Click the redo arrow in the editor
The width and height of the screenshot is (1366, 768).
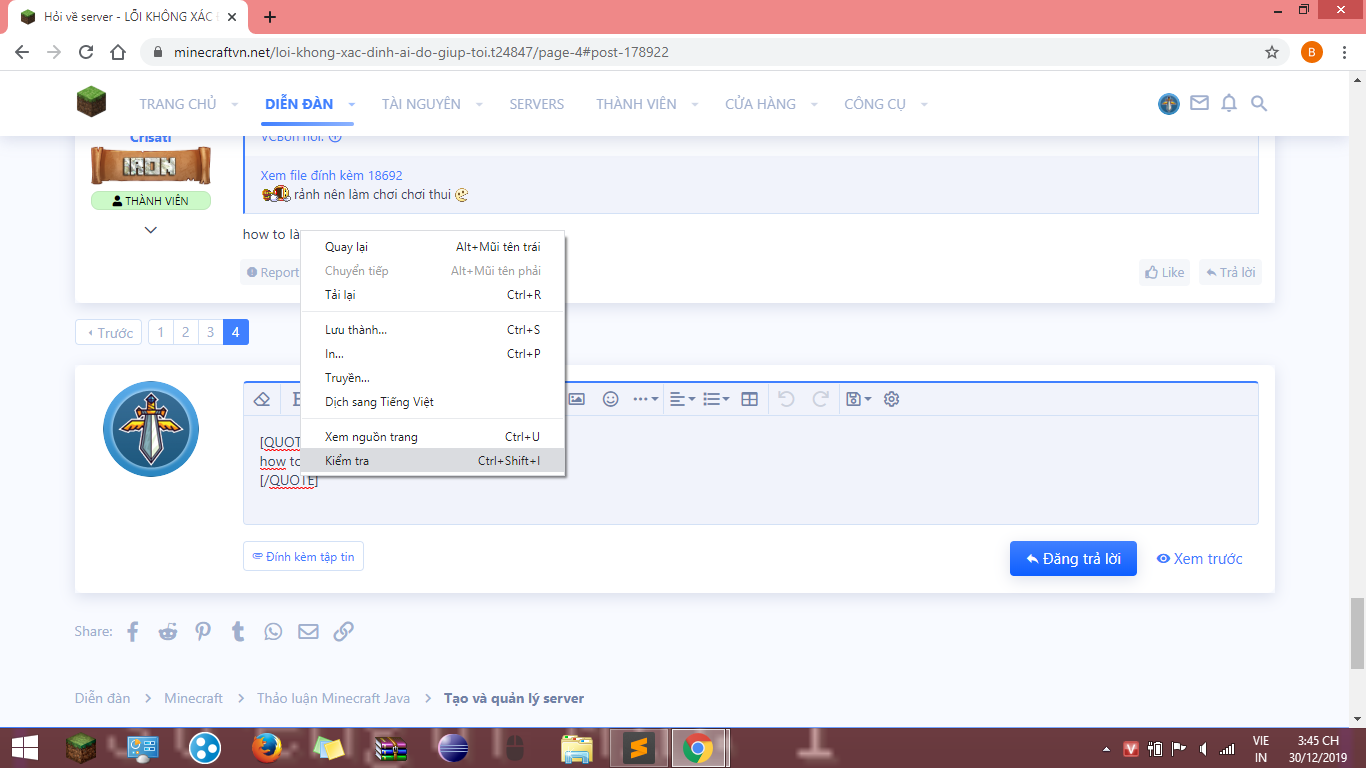coord(820,399)
